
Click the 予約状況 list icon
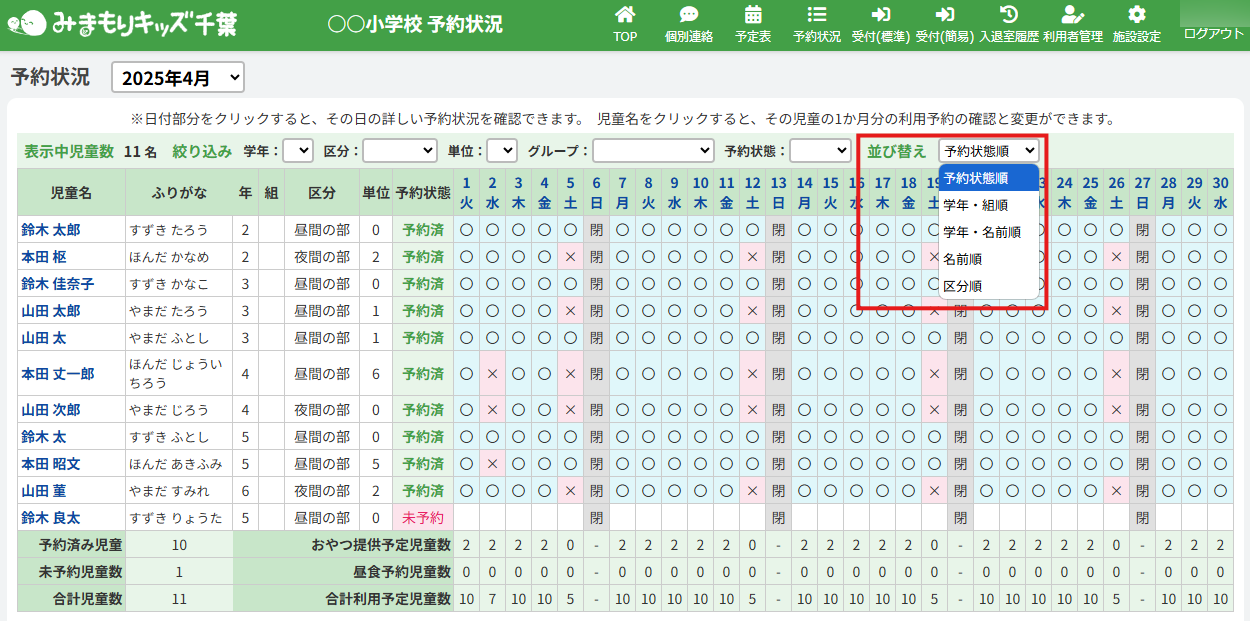[x=817, y=17]
